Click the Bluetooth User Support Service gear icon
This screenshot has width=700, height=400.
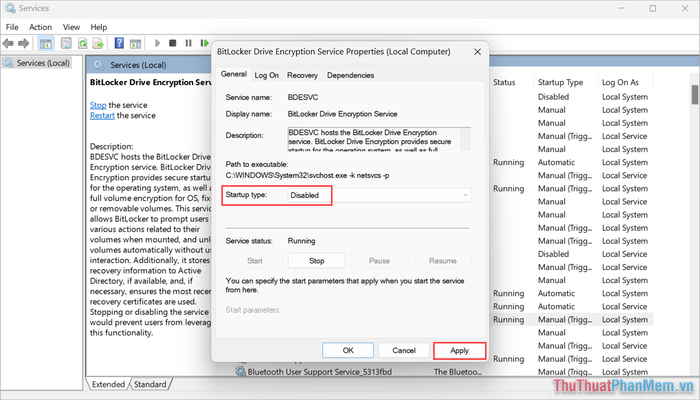241,371
